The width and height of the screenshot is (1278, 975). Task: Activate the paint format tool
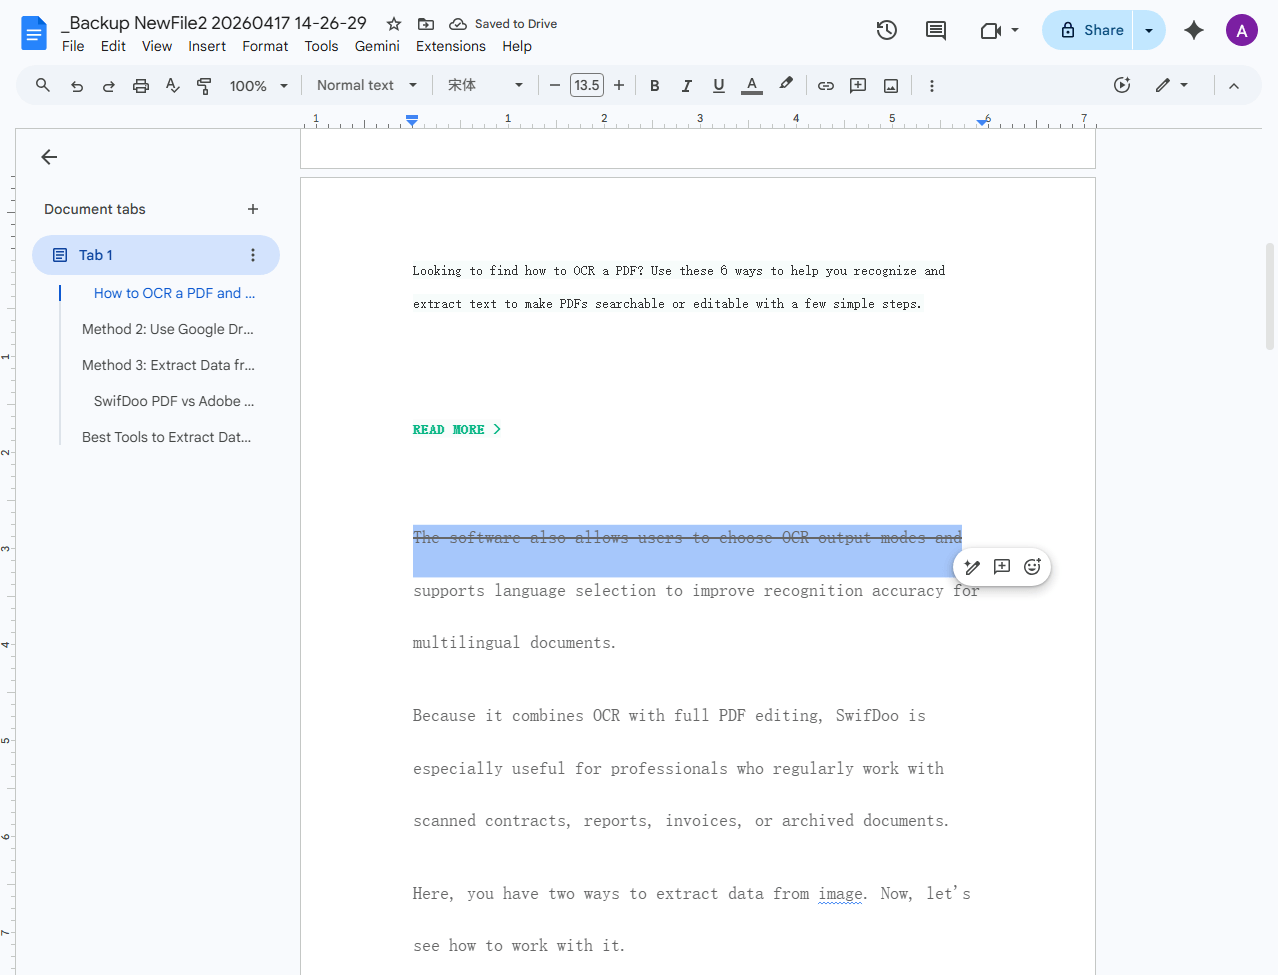click(204, 86)
